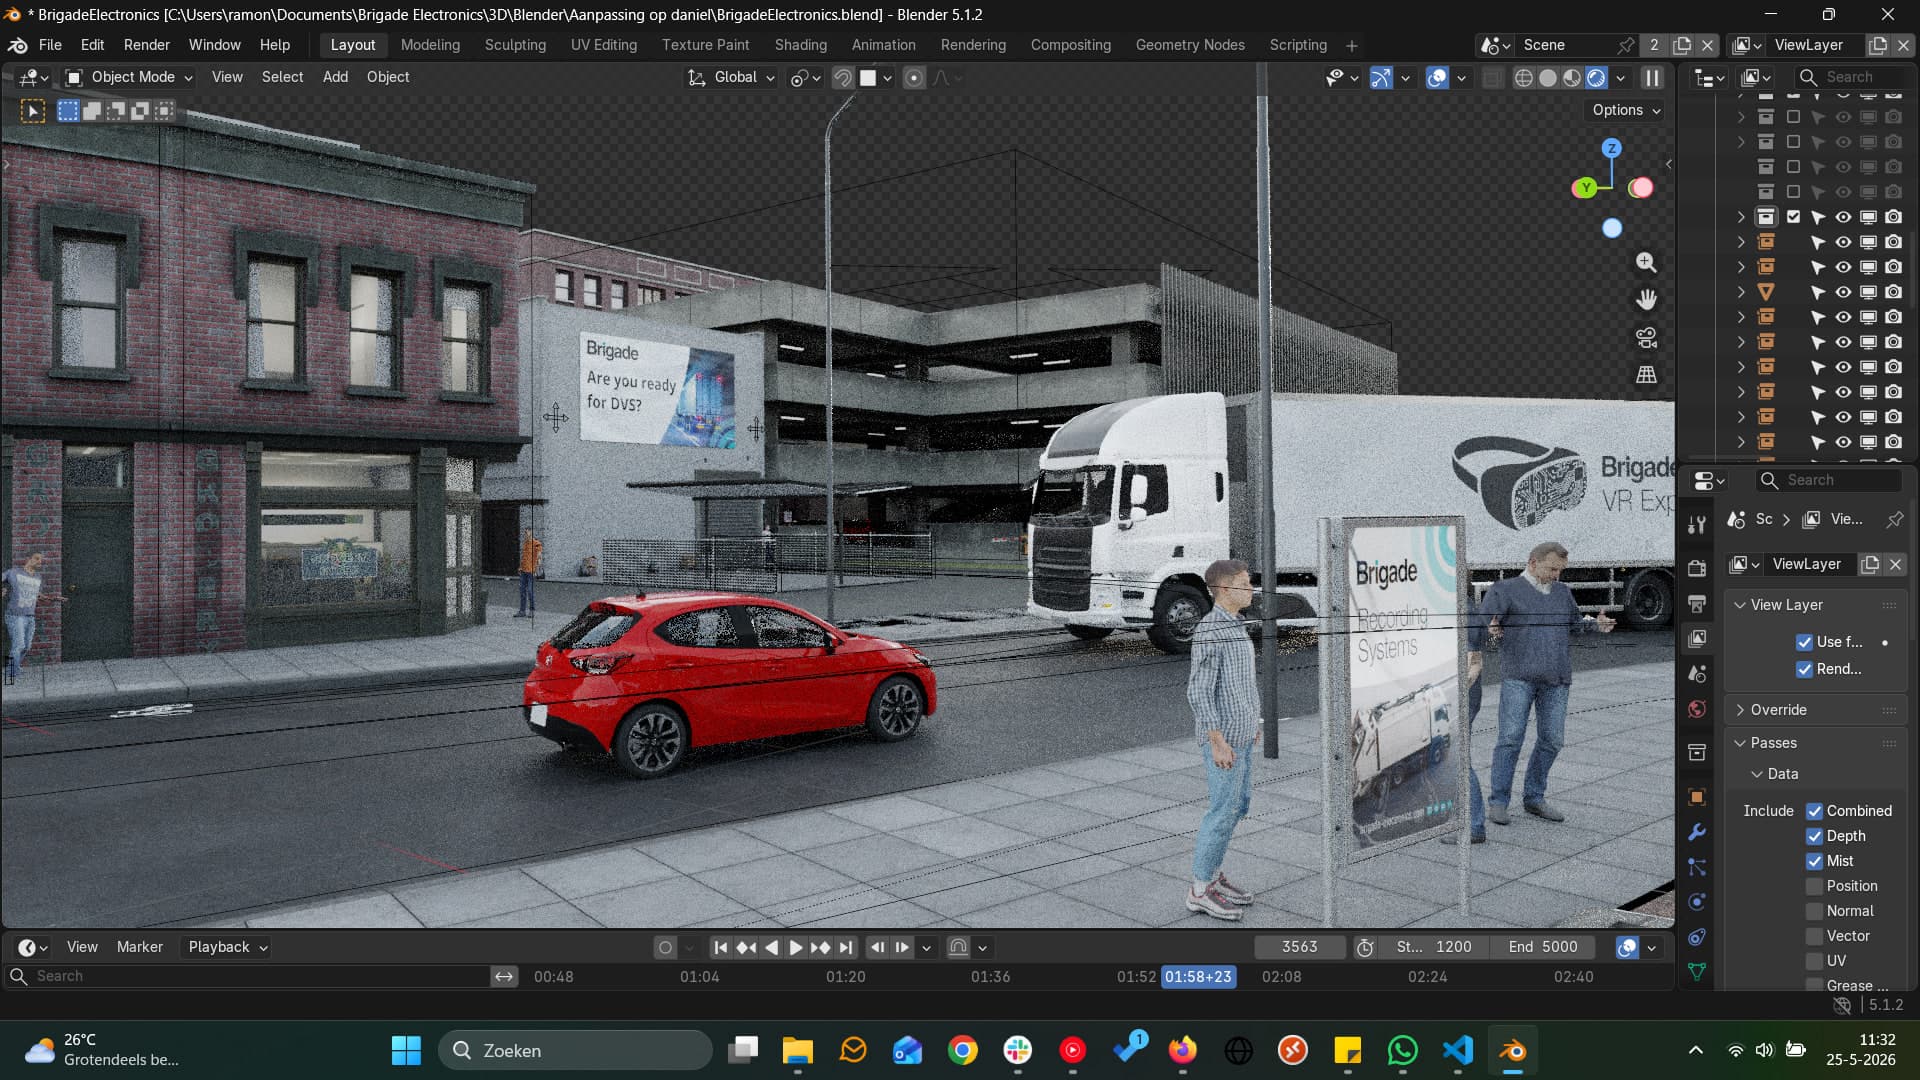Open the Modifiers properties tab
This screenshot has height=1080, width=1920.
(x=1697, y=832)
